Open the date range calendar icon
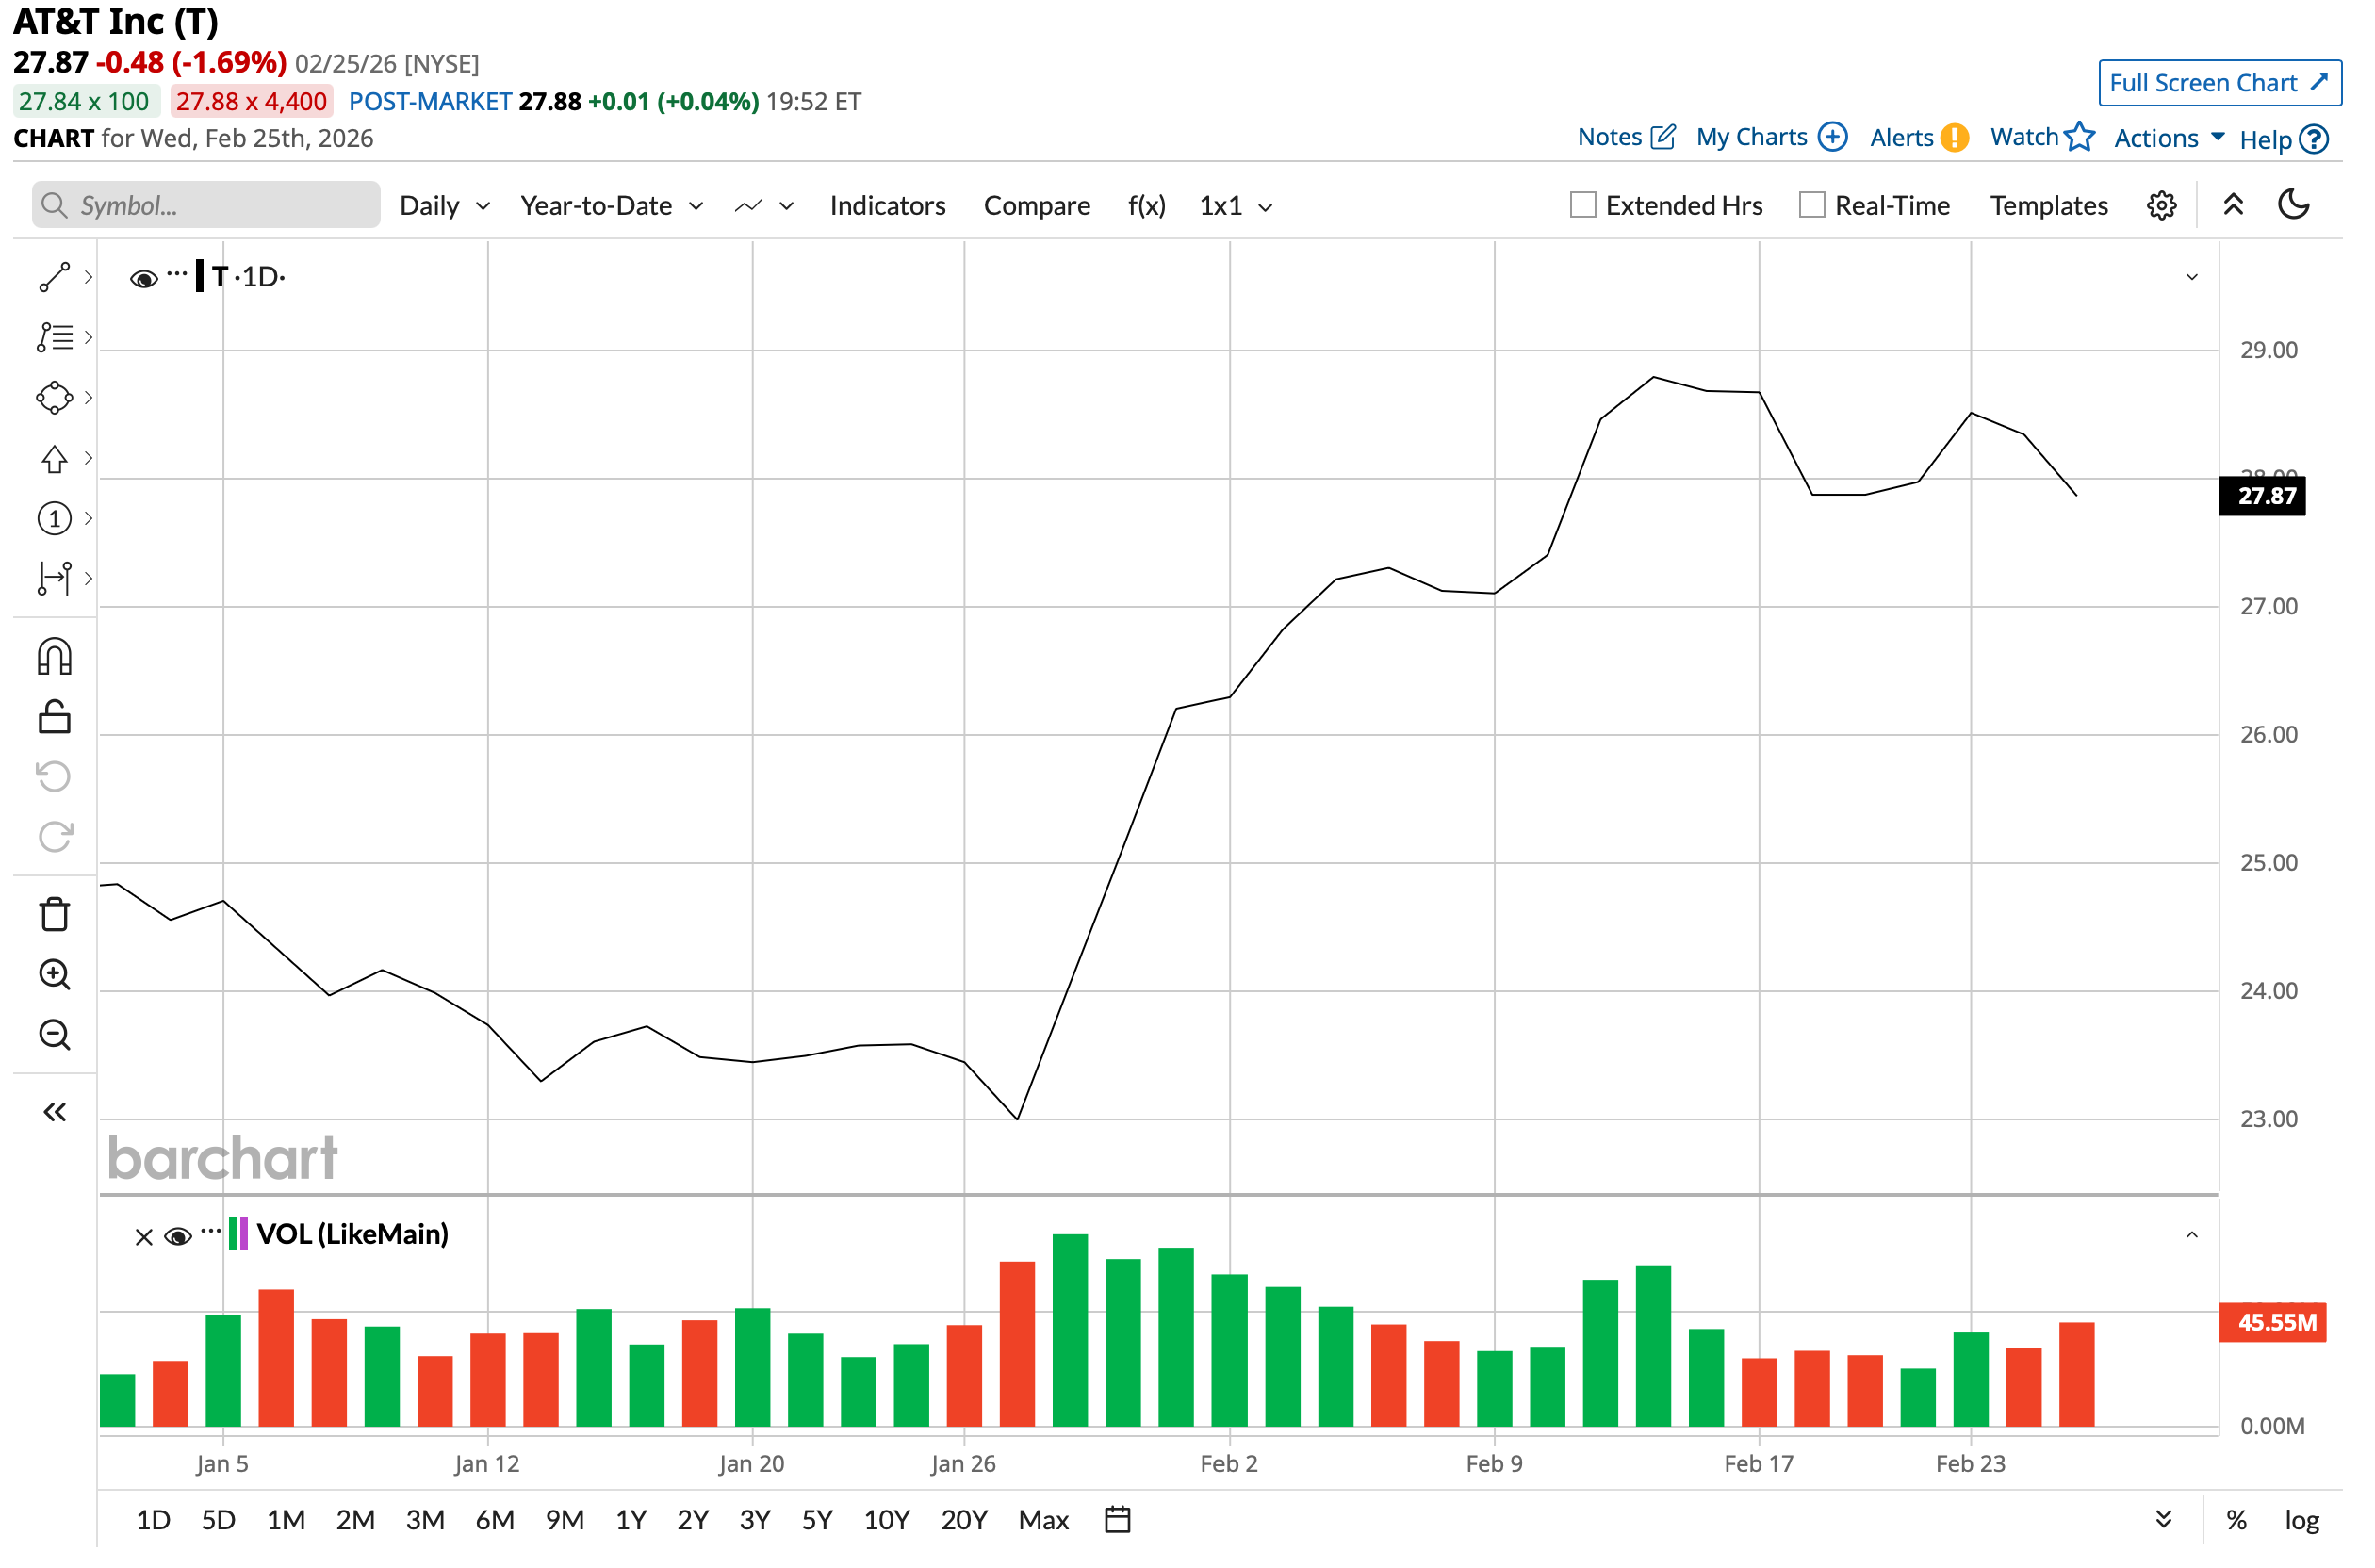This screenshot has height=1568, width=2375. 1117,1520
